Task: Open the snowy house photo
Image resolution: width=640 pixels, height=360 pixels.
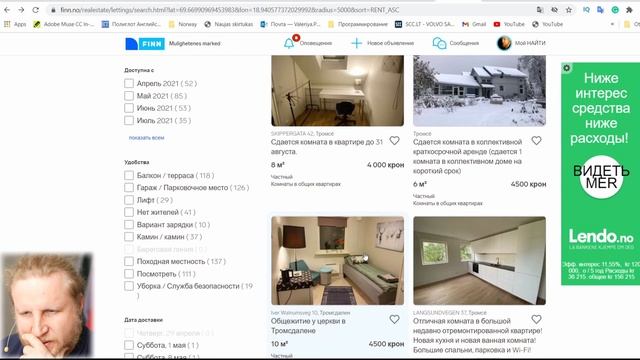Action: tap(479, 91)
